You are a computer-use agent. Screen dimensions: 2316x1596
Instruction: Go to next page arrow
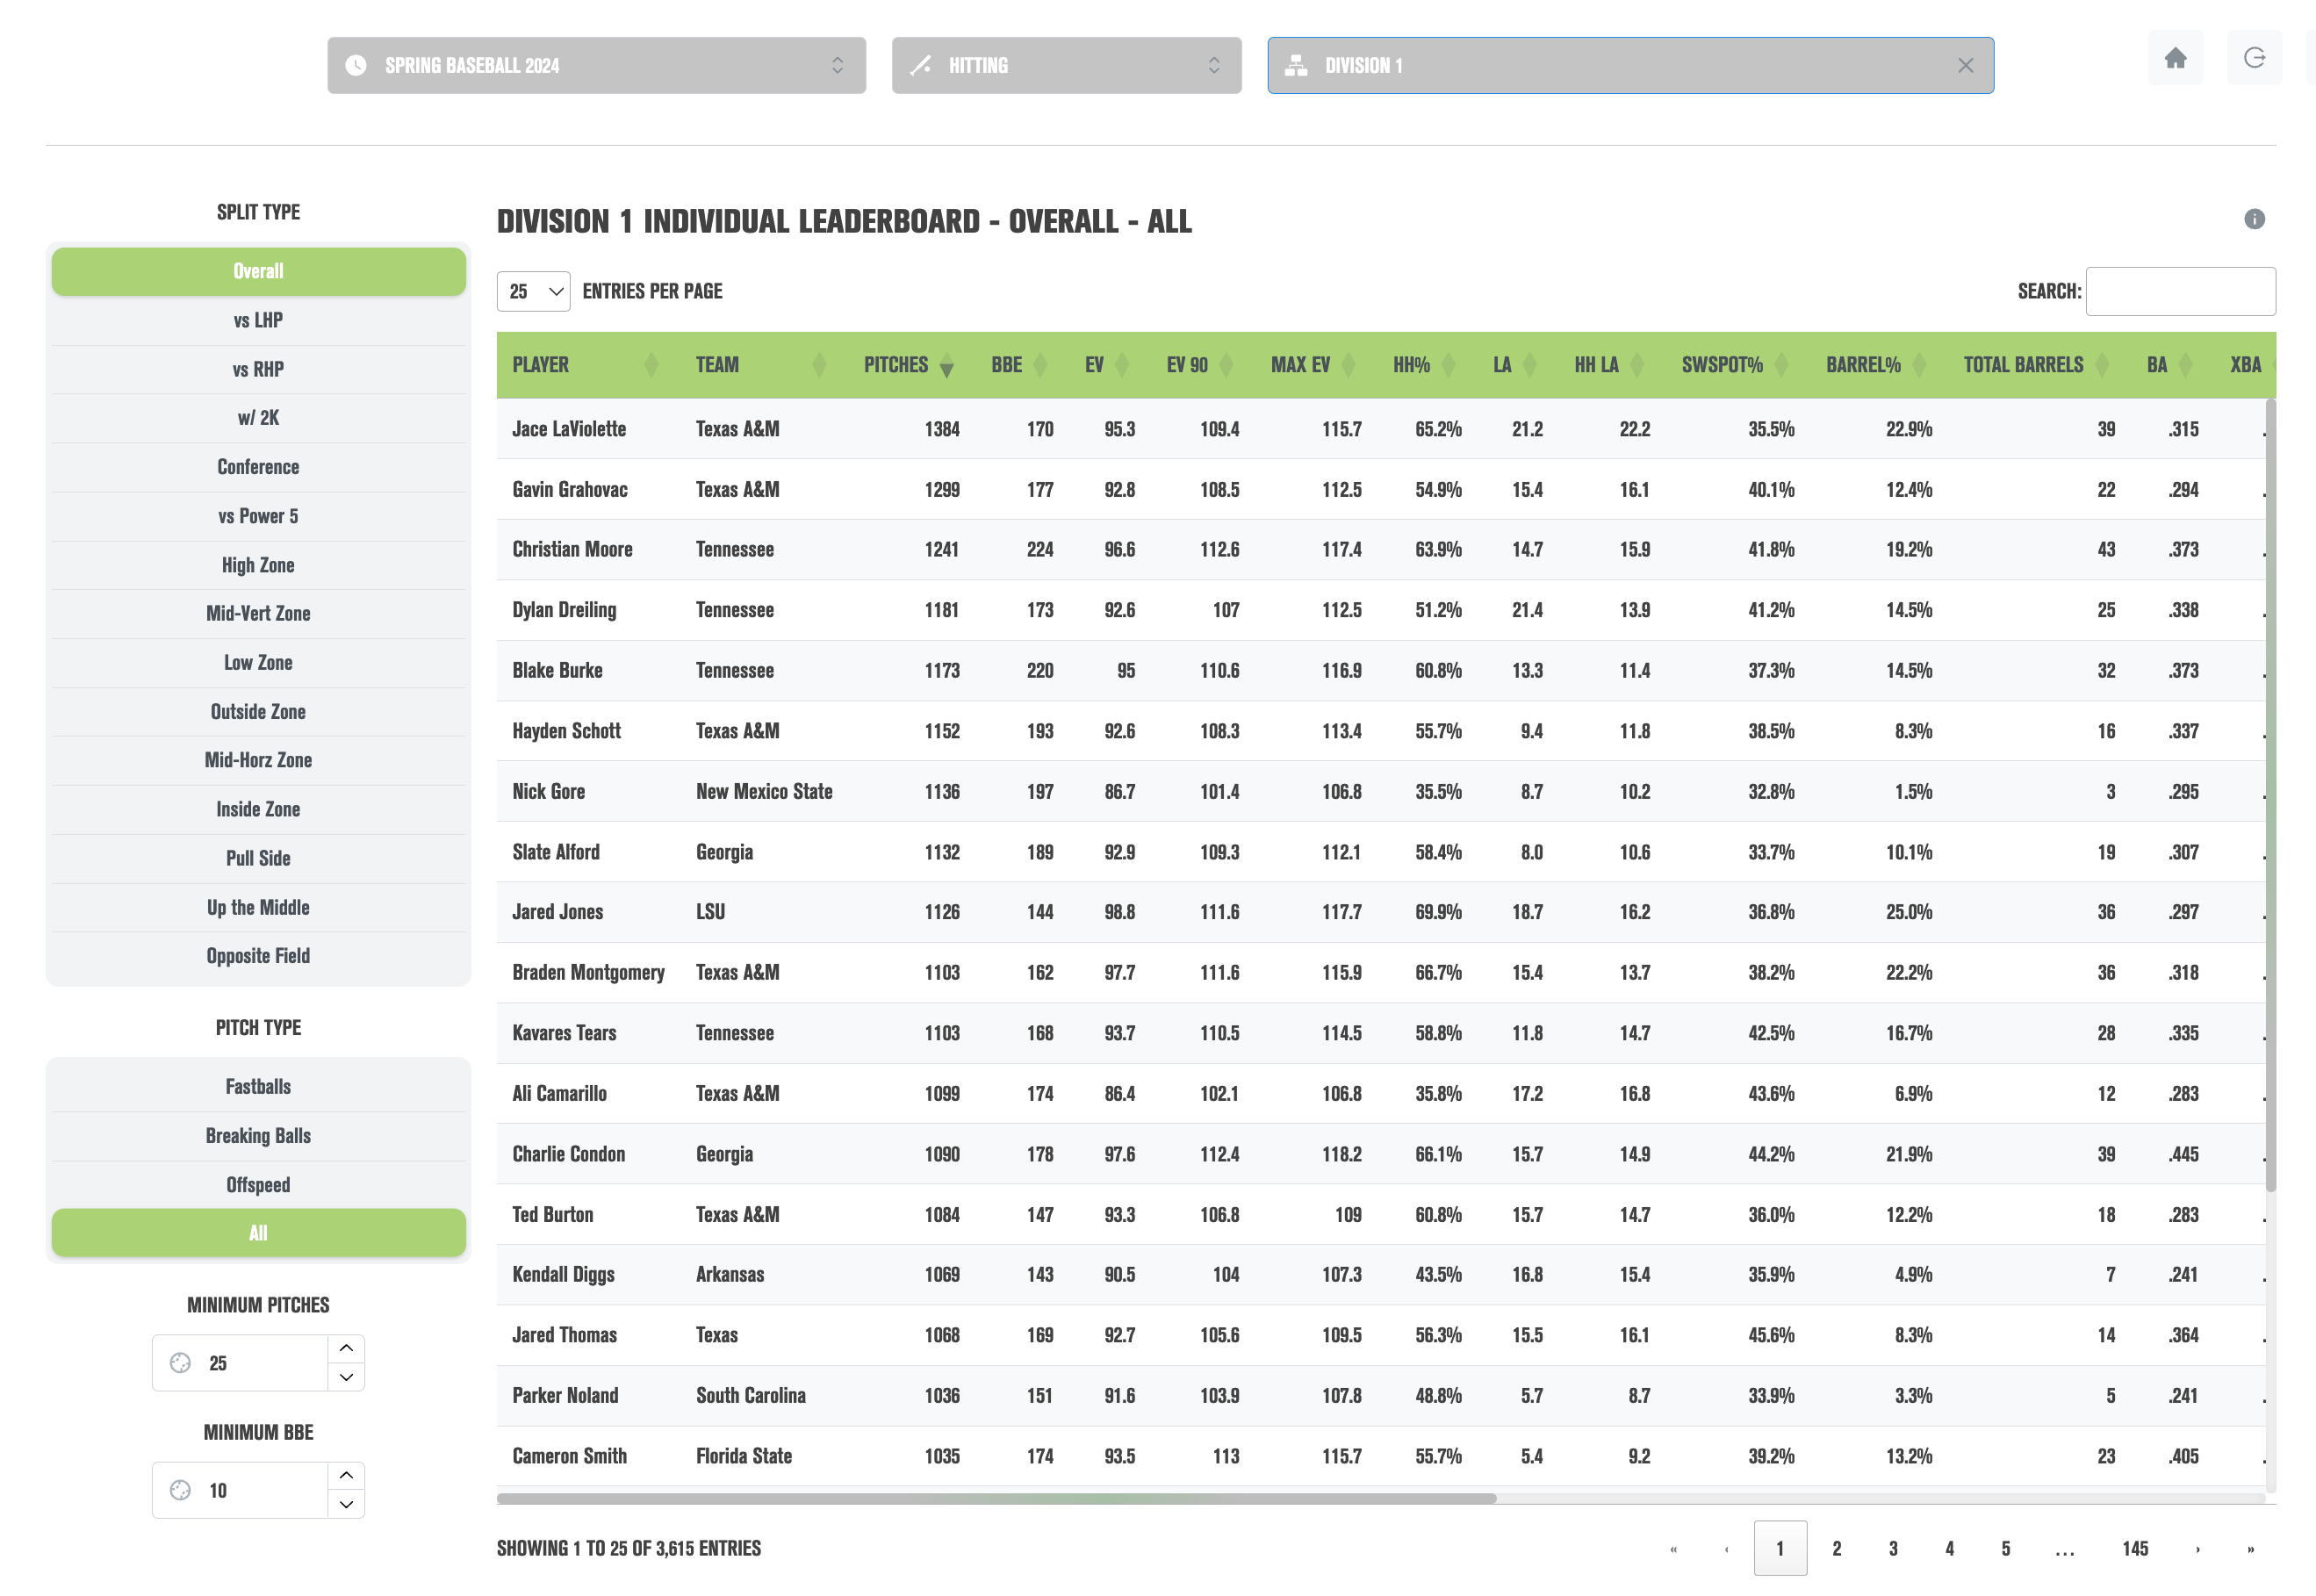tap(2197, 1549)
